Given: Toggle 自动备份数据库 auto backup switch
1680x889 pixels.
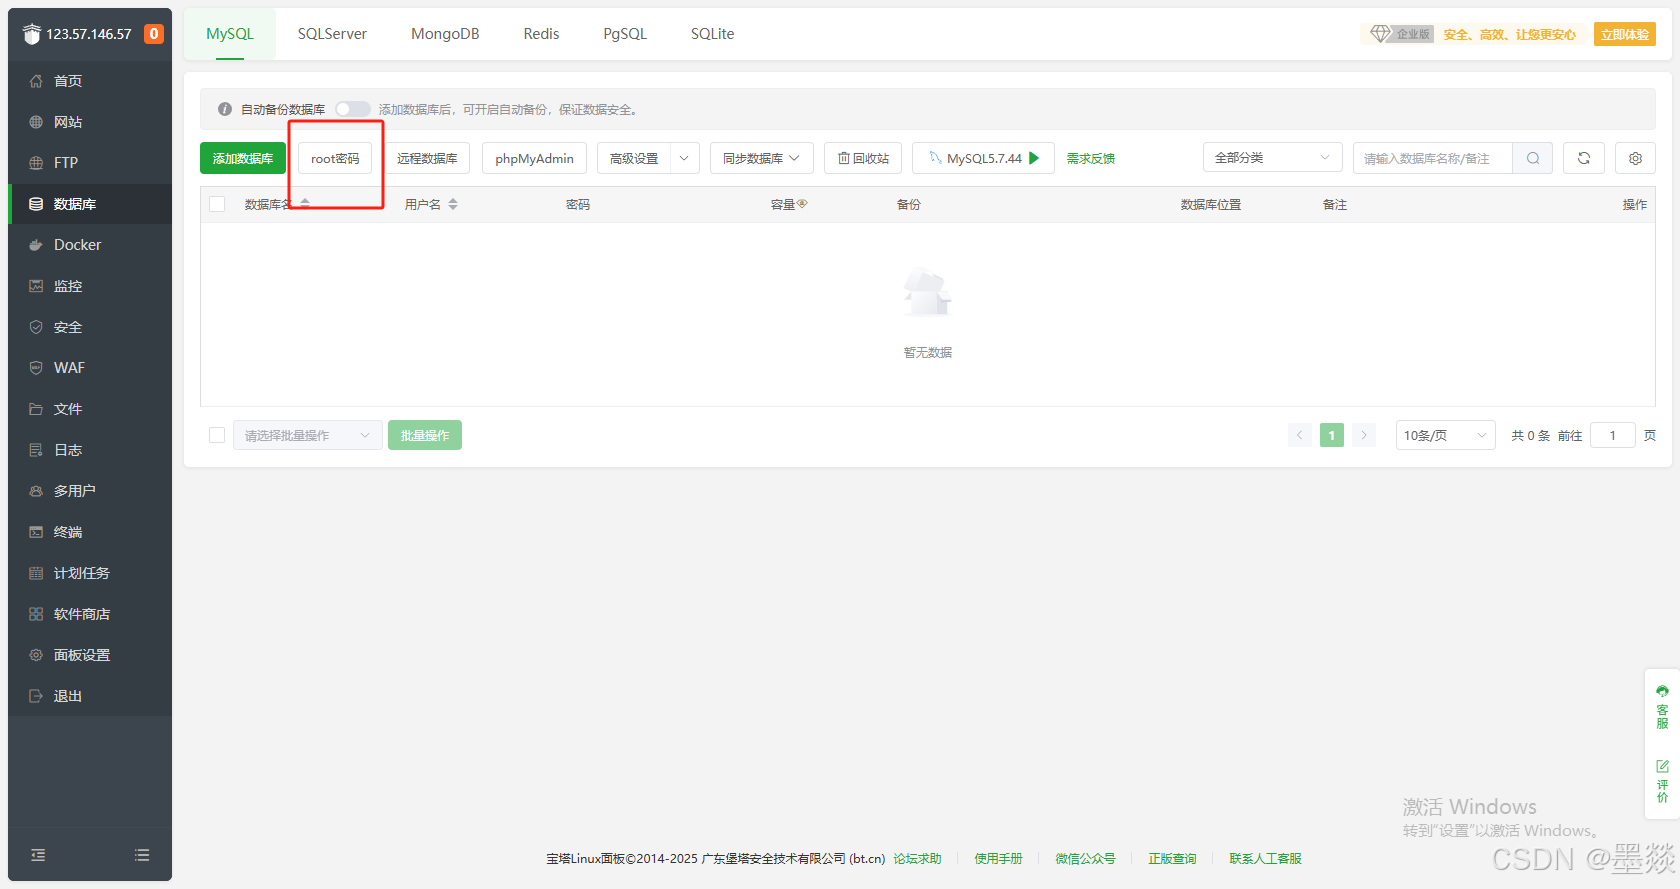Looking at the screenshot, I should click(352, 109).
